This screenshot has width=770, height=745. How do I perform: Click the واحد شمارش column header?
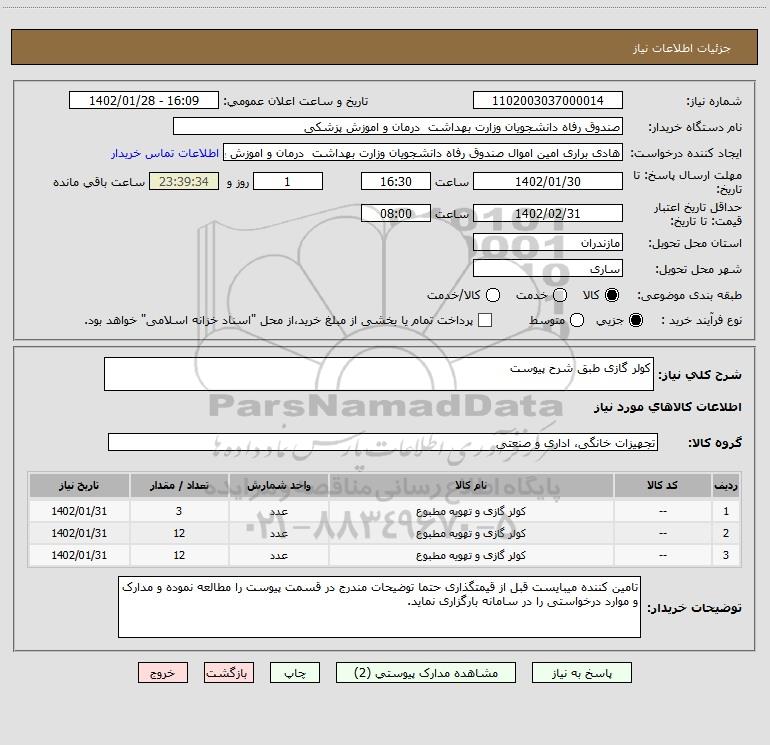278,485
